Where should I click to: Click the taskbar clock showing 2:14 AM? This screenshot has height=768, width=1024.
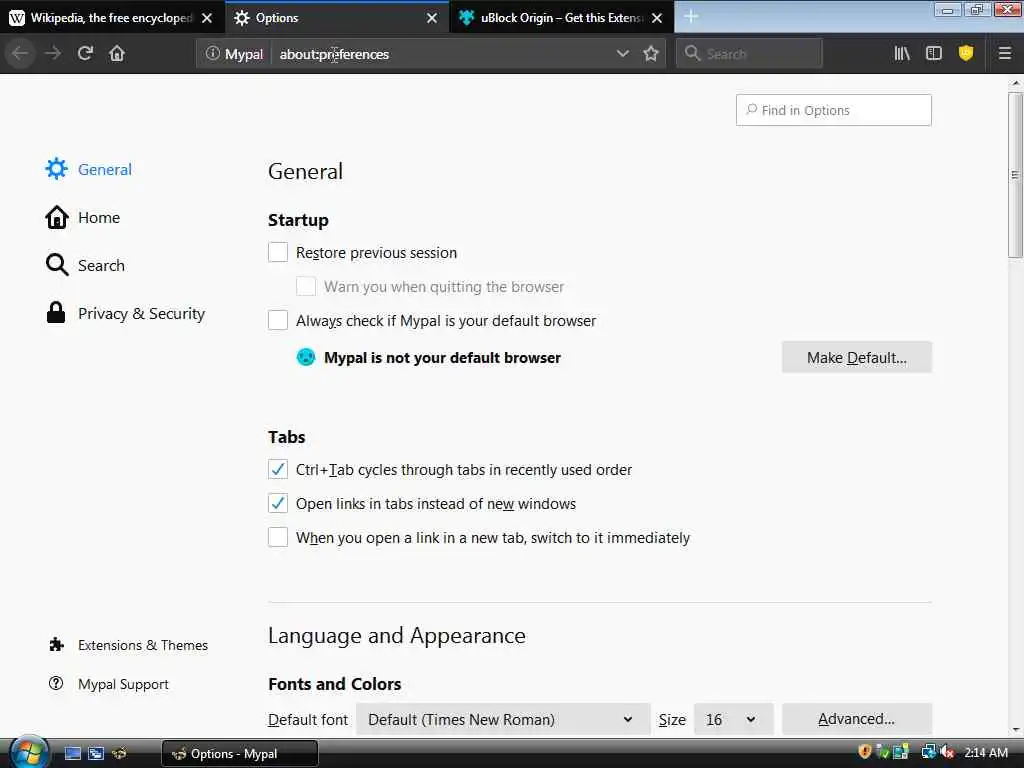coord(985,752)
